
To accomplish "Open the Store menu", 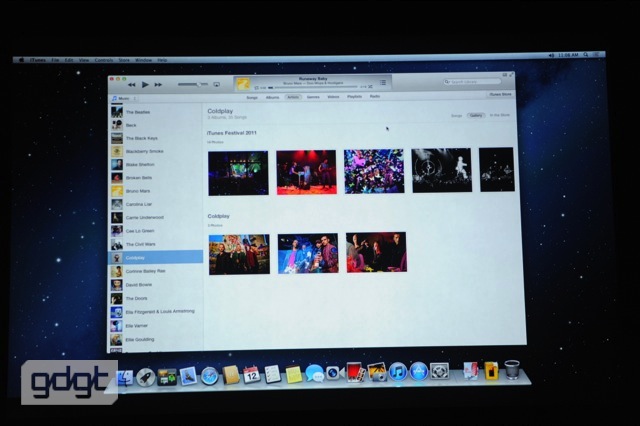I will pyautogui.click(x=124, y=60).
